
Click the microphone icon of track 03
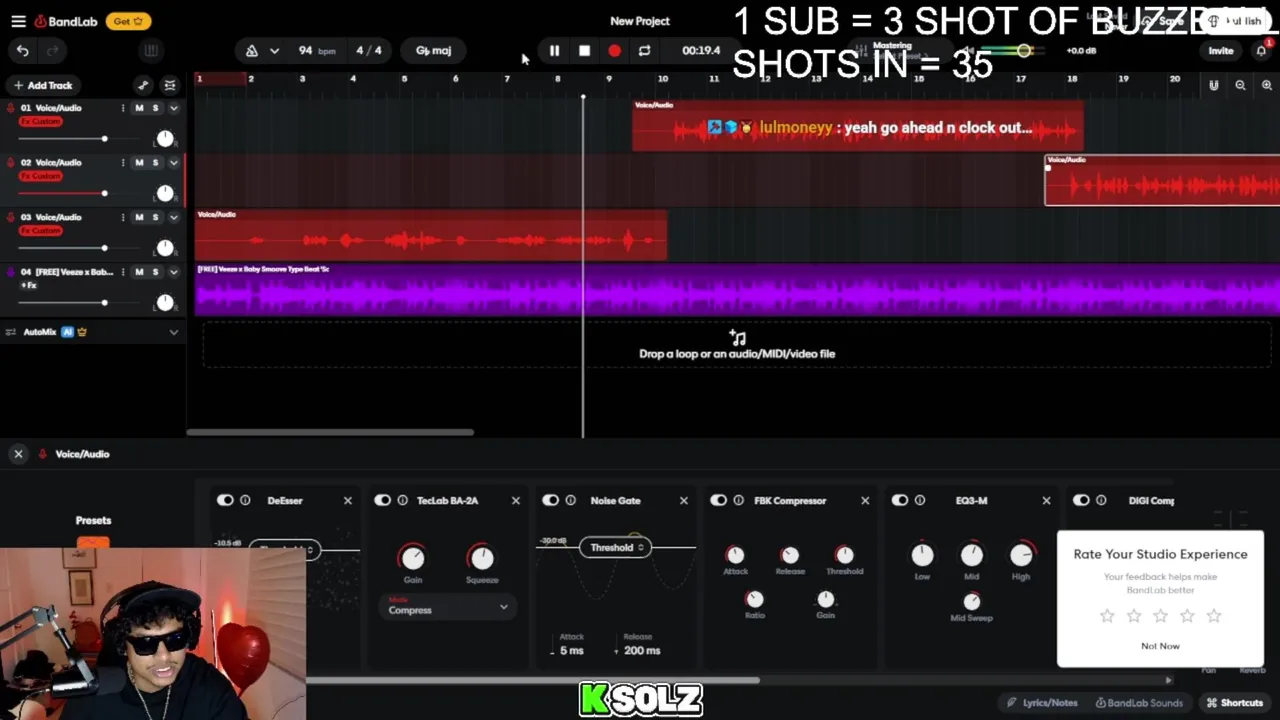[x=11, y=217]
